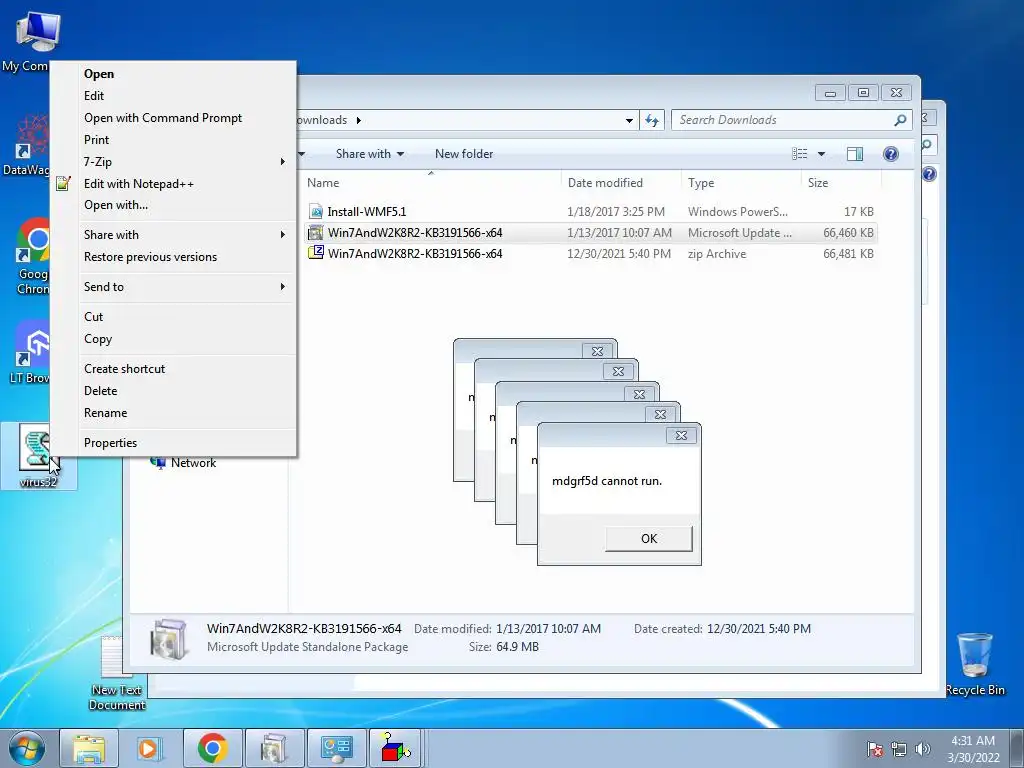
Task: Open the volume speaker tray icon
Action: (x=922, y=749)
